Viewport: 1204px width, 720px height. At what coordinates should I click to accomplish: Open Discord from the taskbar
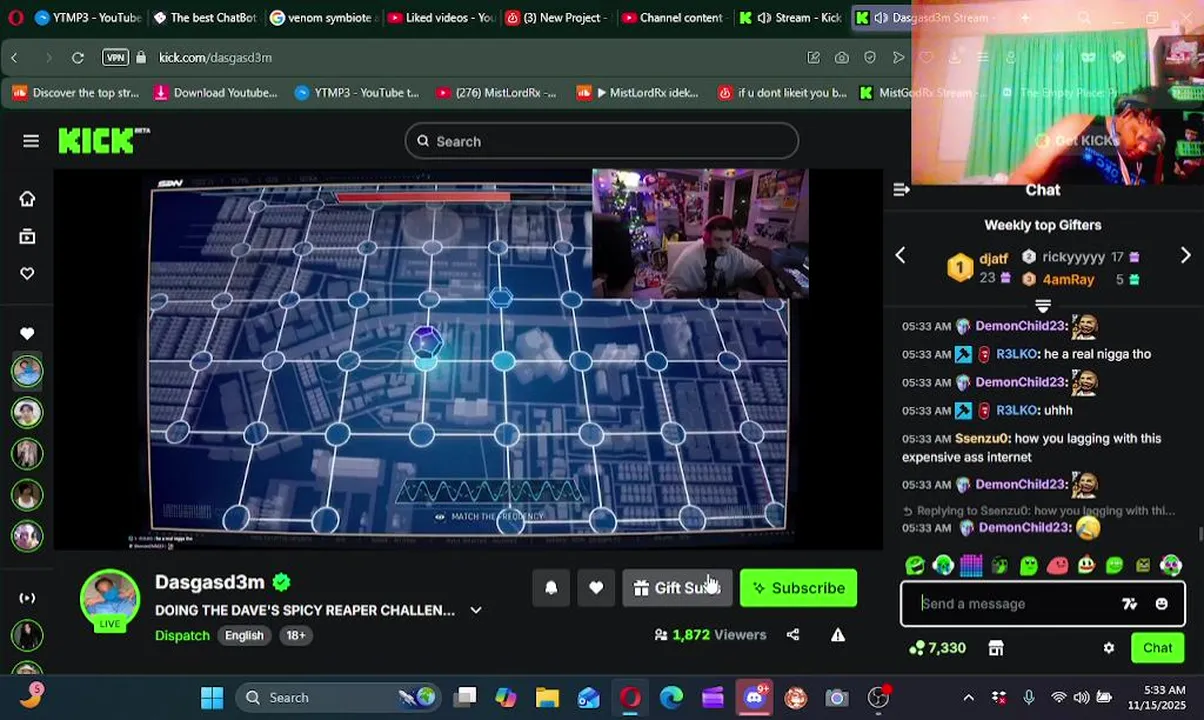tap(755, 697)
